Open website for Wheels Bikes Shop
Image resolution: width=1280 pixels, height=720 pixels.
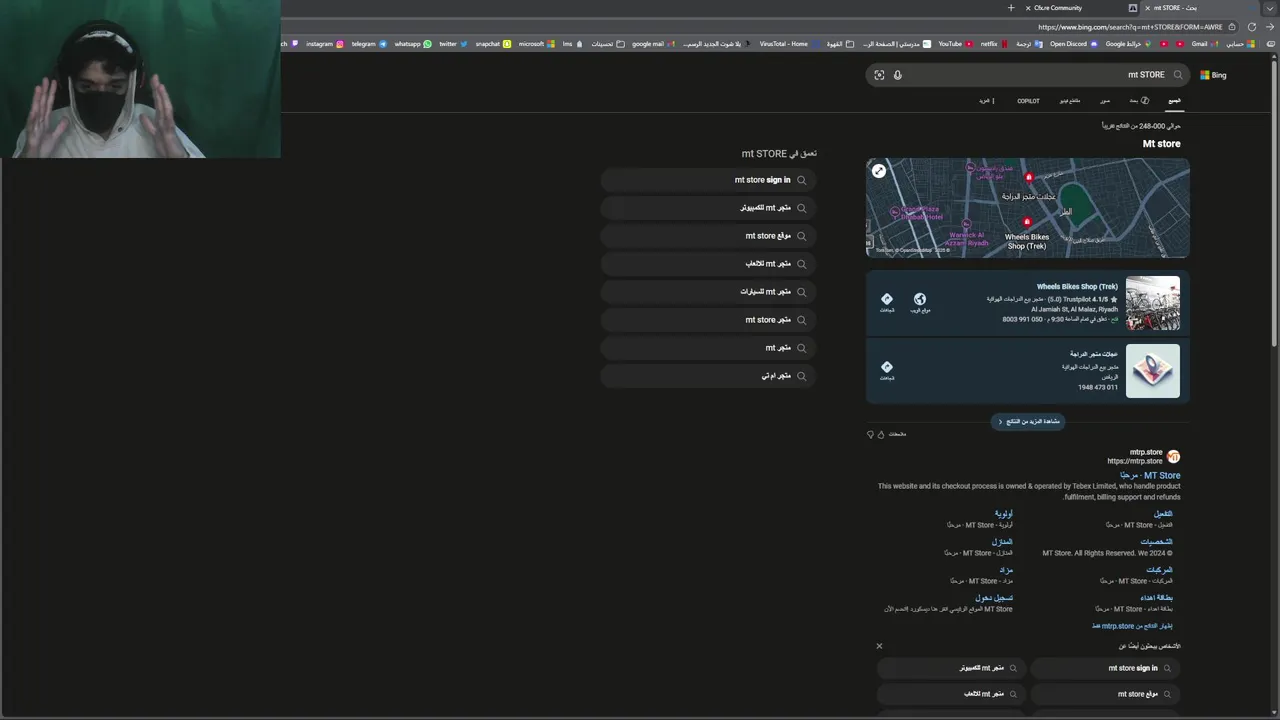(920, 302)
